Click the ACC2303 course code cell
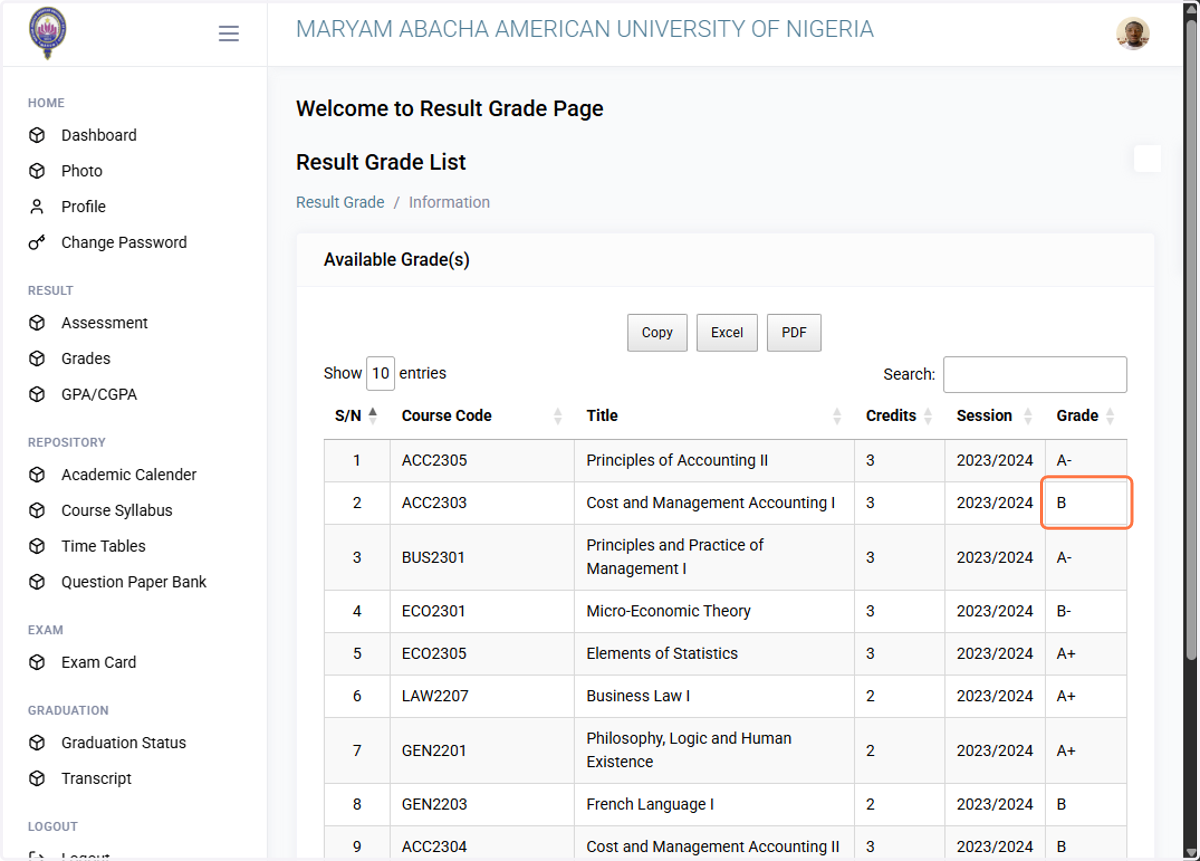The image size is (1200, 861). [x=482, y=503]
